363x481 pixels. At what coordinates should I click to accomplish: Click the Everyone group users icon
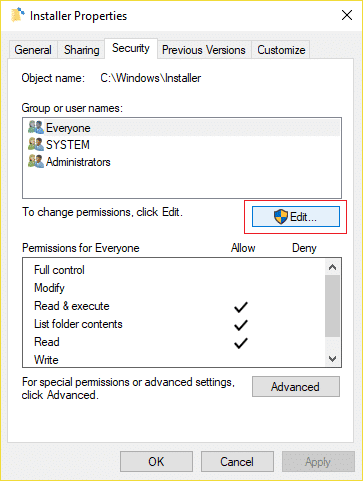click(36, 127)
